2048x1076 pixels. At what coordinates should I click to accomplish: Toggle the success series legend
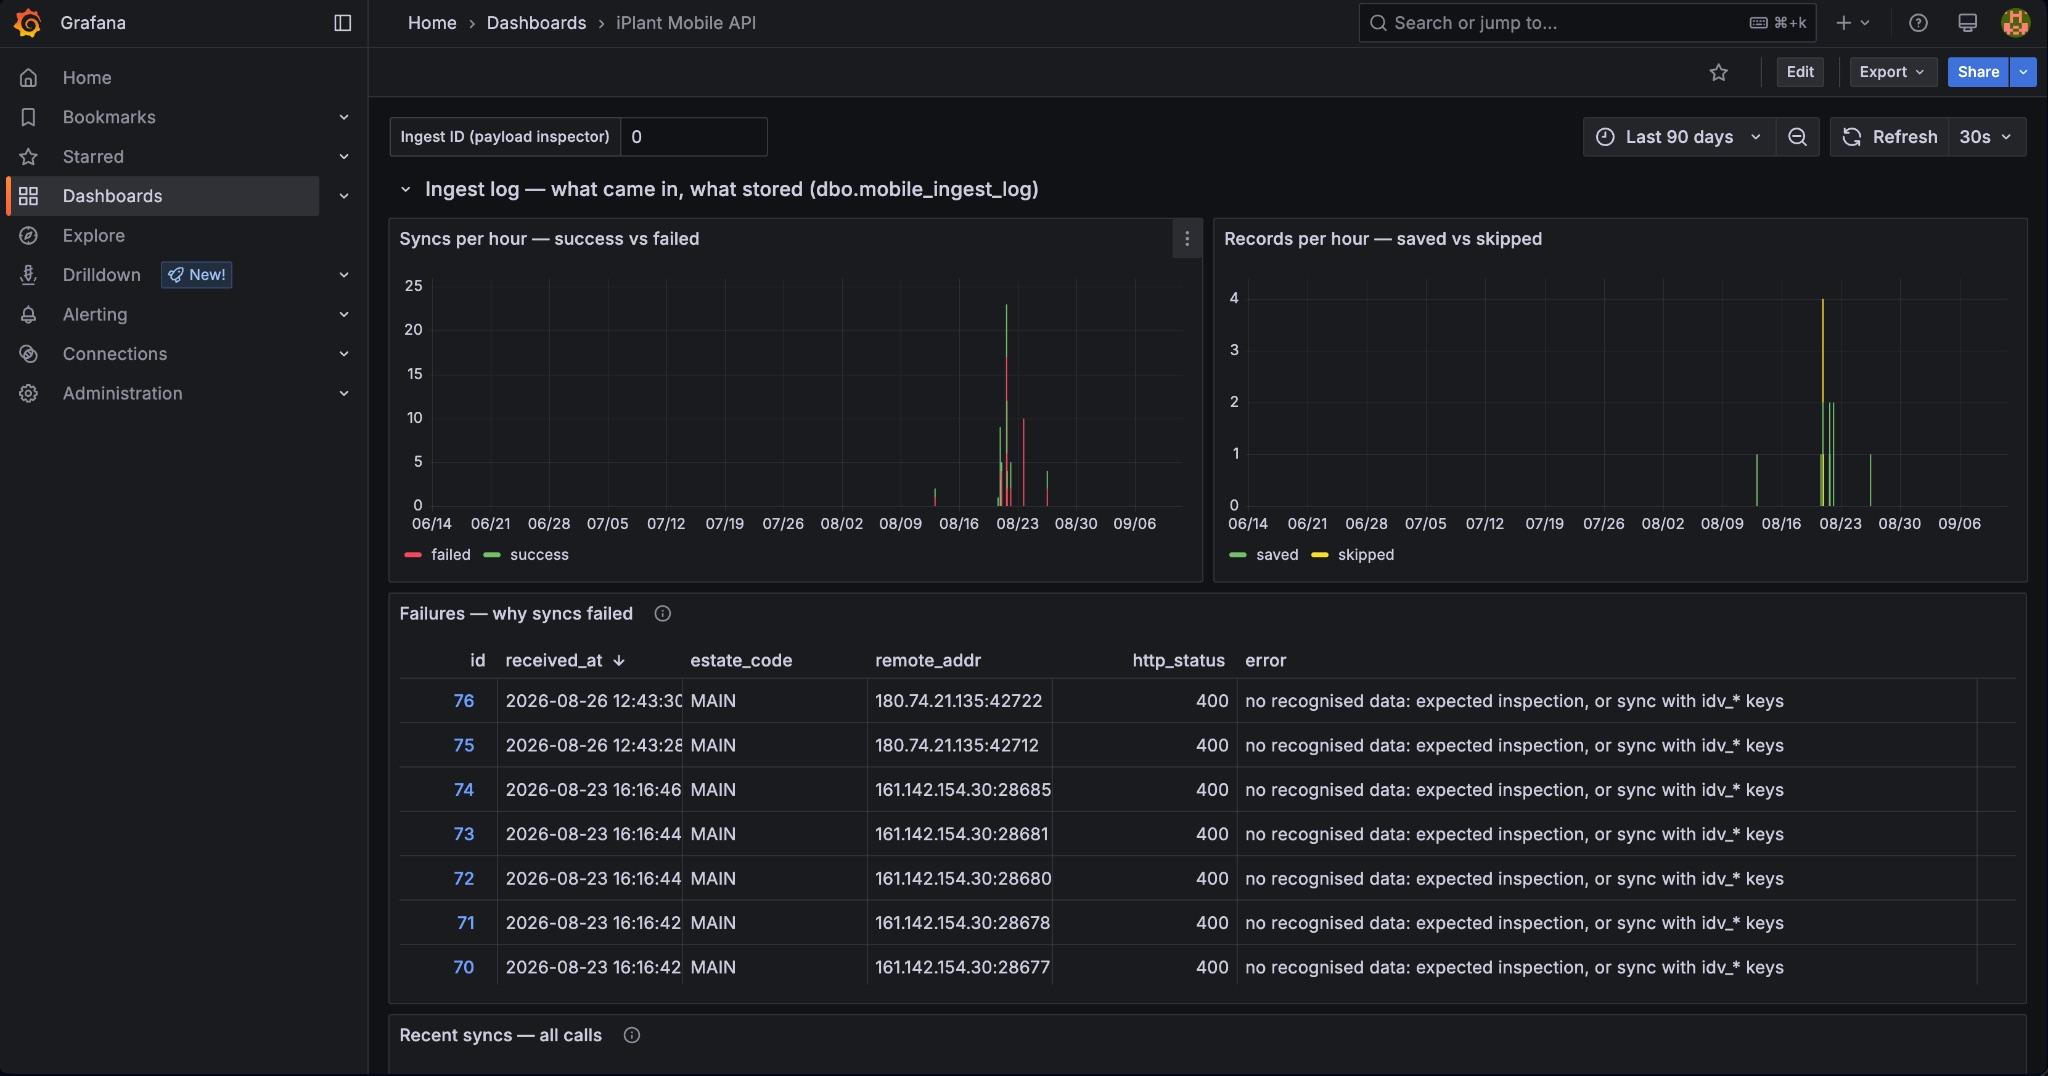[x=526, y=555]
